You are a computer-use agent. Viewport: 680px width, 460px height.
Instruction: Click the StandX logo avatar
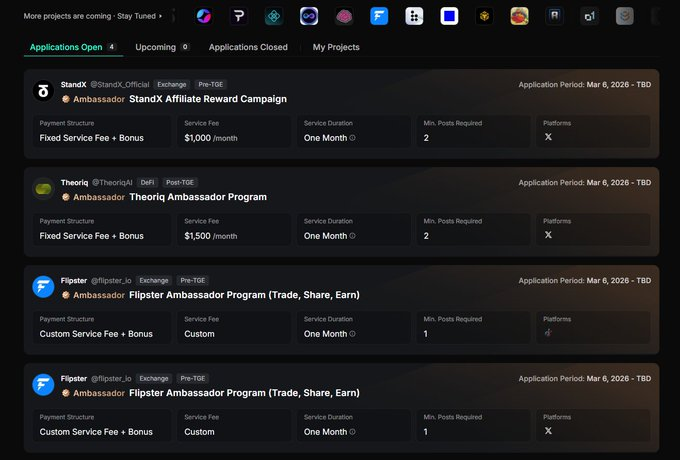click(43, 91)
